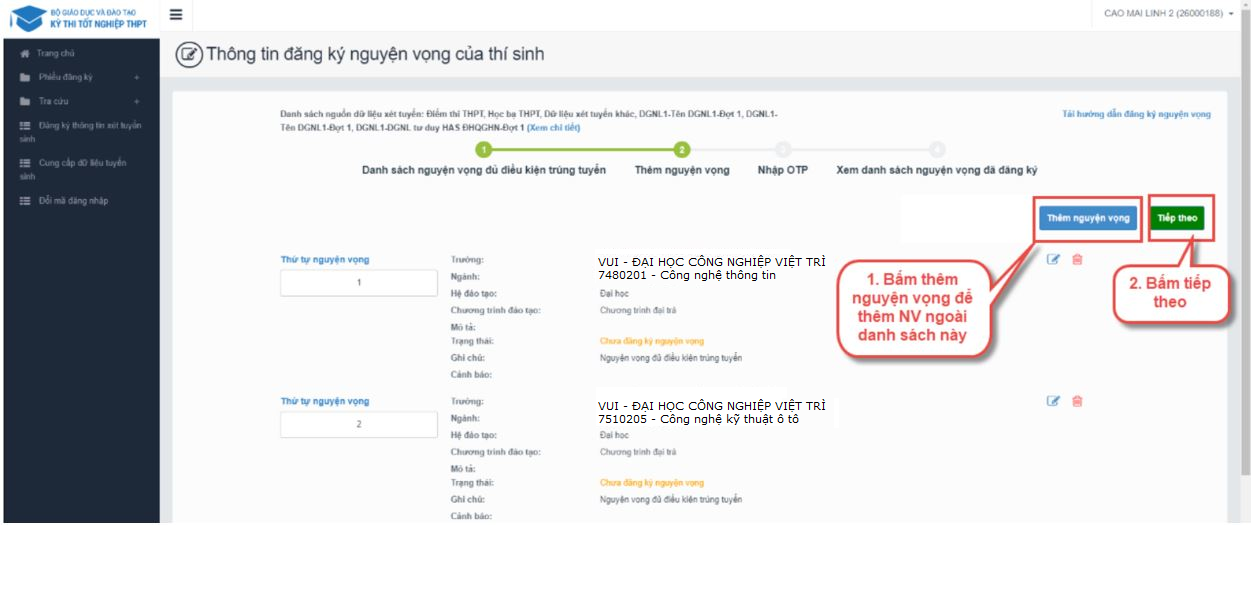This screenshot has height=591, width=1251.
Task: Open Đăng ký thông tin xét tuyển sinh
Action: (x=80, y=132)
